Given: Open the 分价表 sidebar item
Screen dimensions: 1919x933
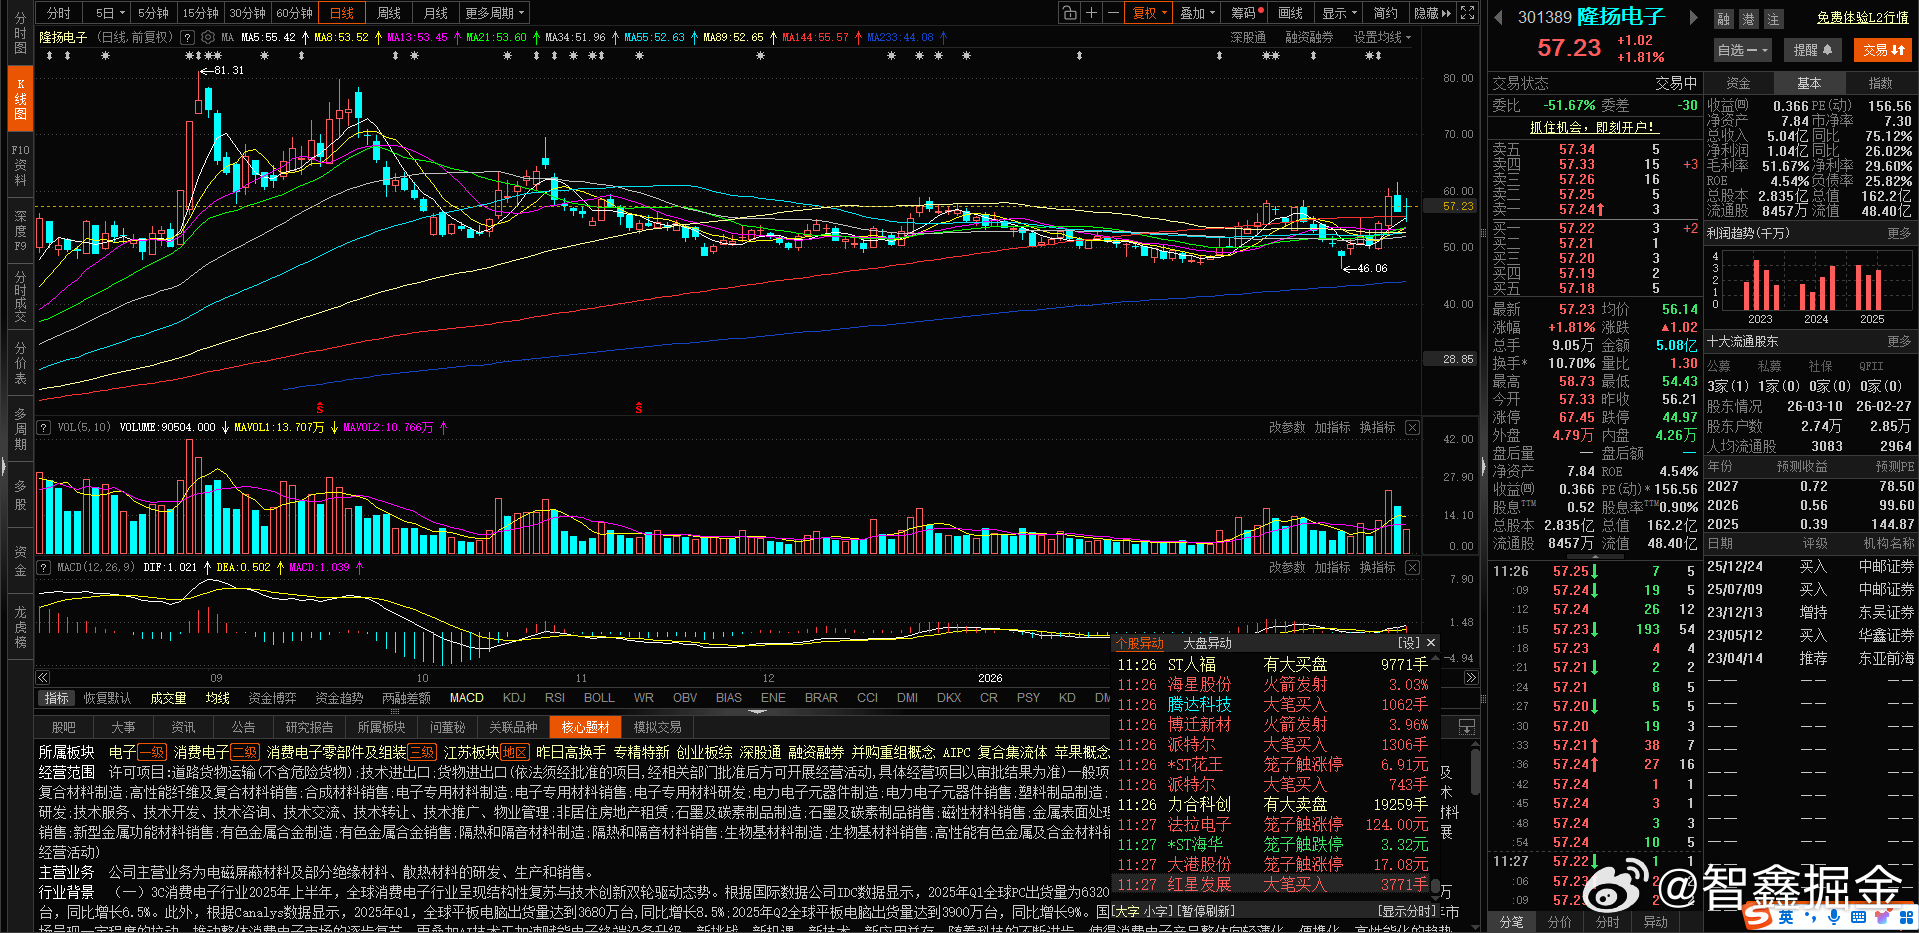Looking at the screenshot, I should click(20, 363).
